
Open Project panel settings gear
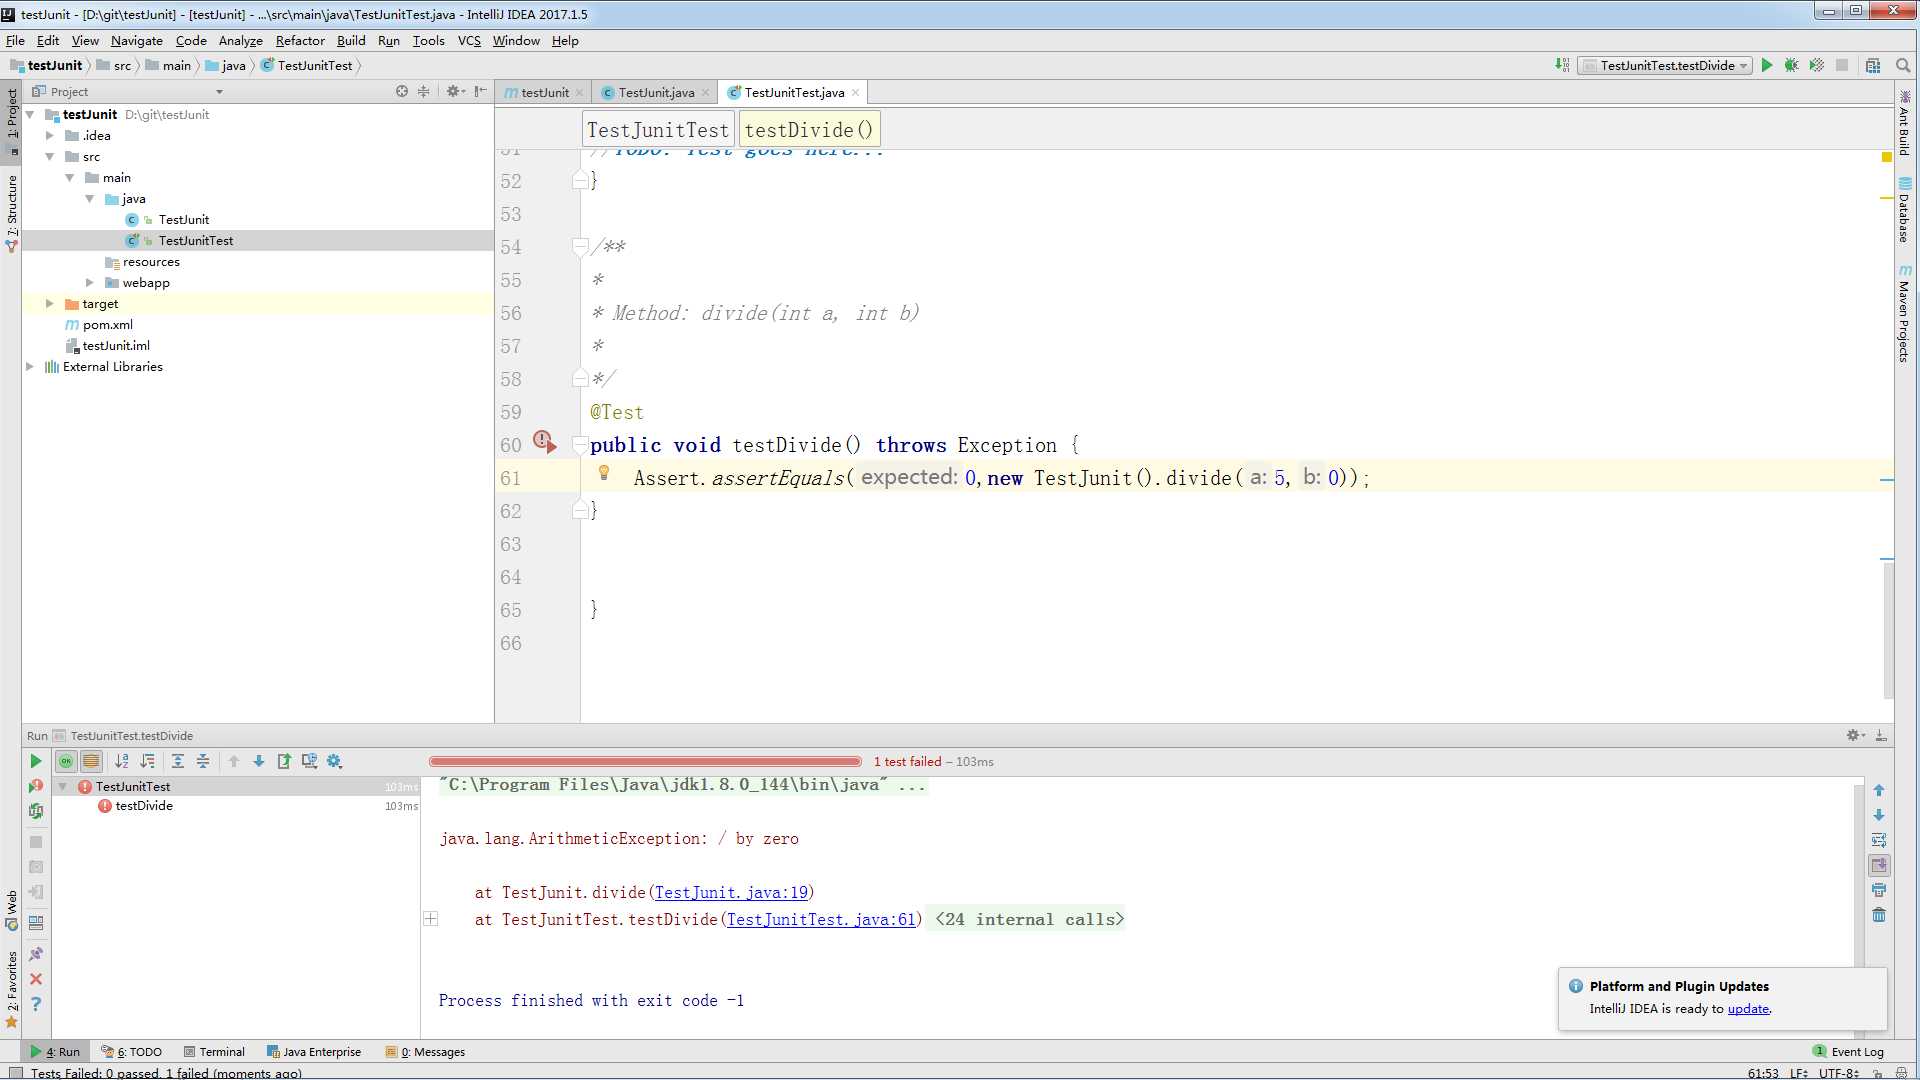click(455, 92)
